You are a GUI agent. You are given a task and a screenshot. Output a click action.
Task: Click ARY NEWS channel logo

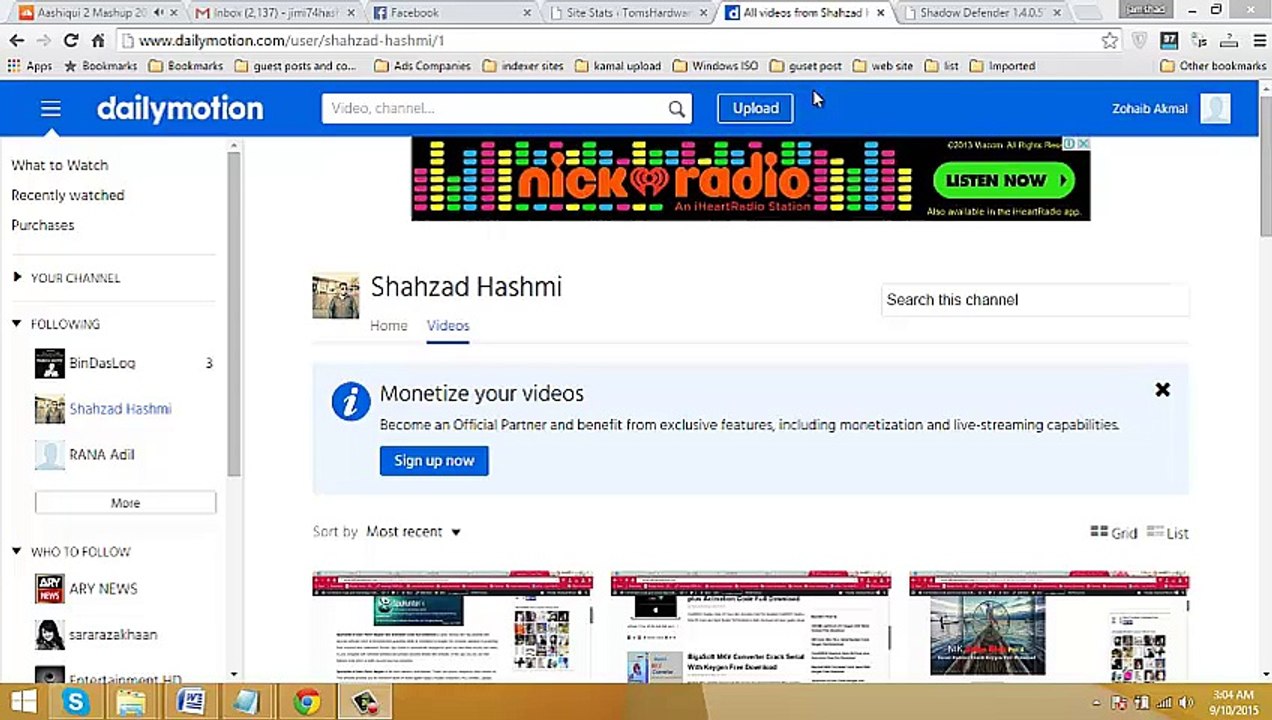49,589
